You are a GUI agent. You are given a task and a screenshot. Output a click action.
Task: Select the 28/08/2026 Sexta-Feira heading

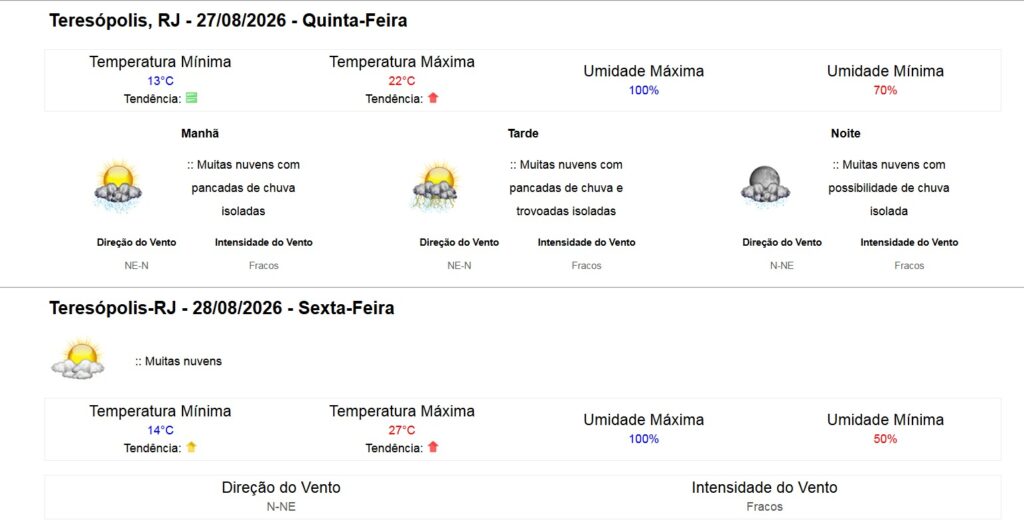coord(221,308)
